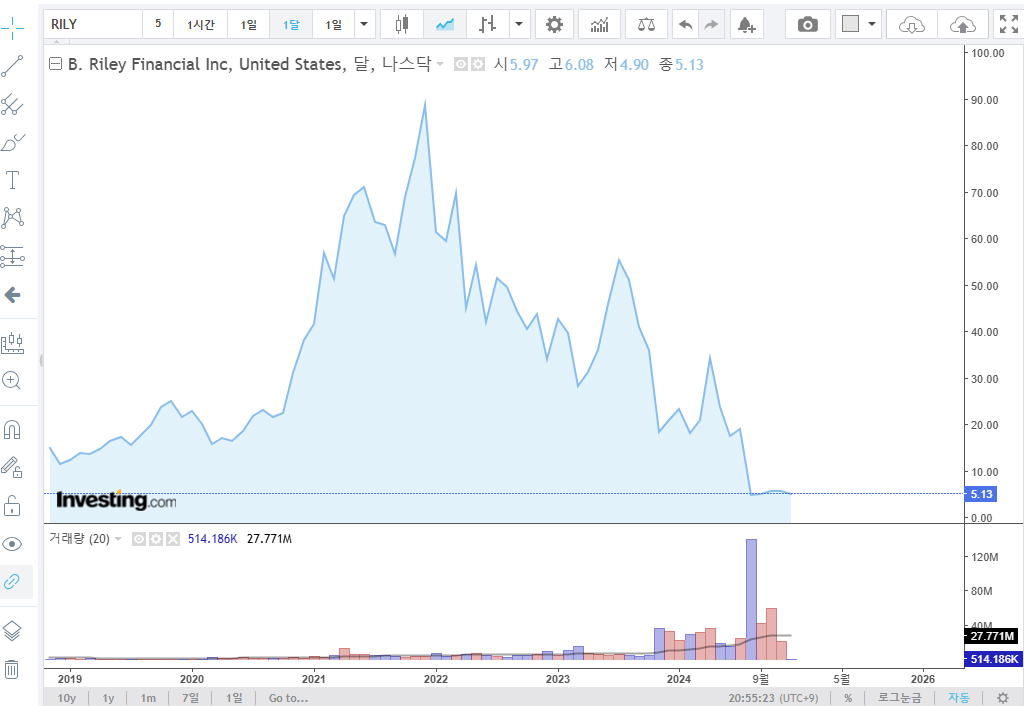Redo the last action
The image size is (1024, 706).
(711, 25)
